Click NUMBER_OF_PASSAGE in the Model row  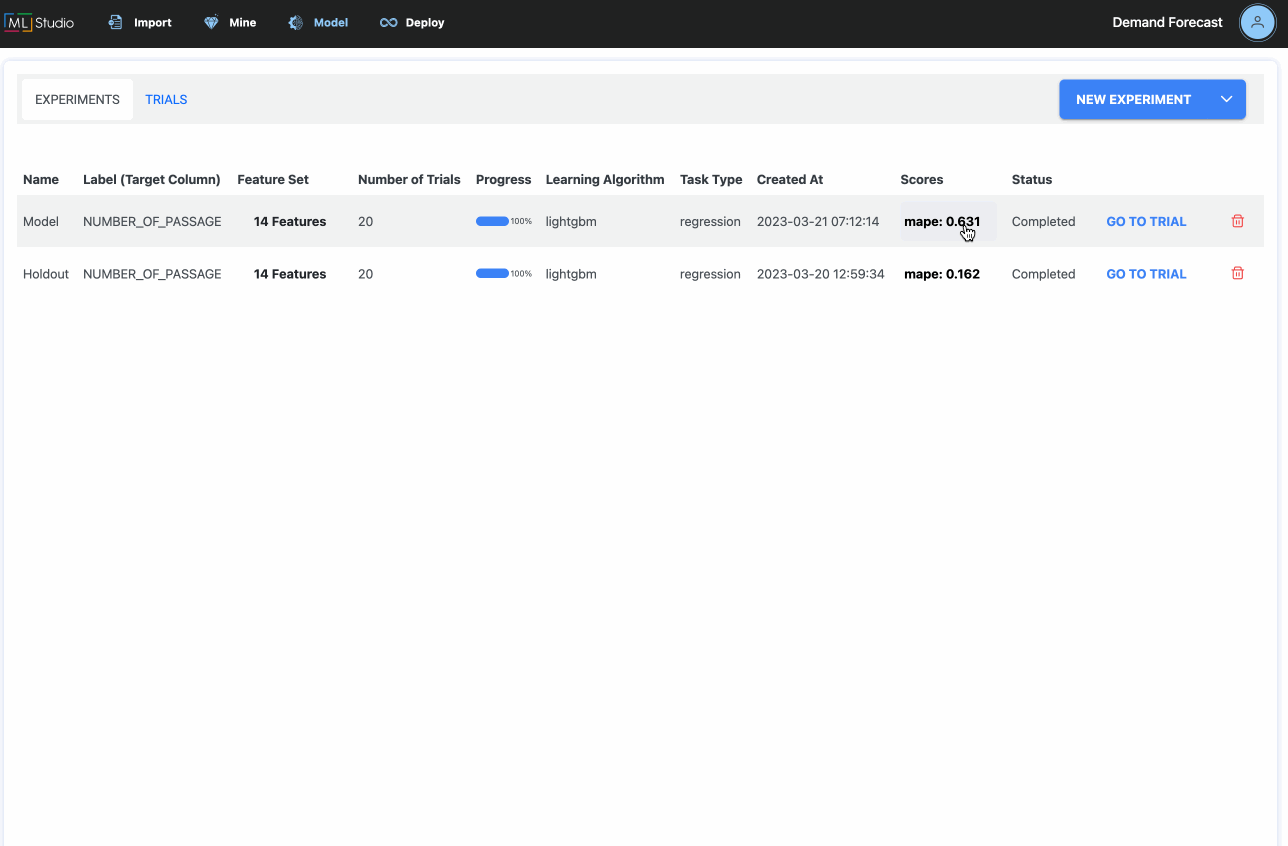(152, 221)
